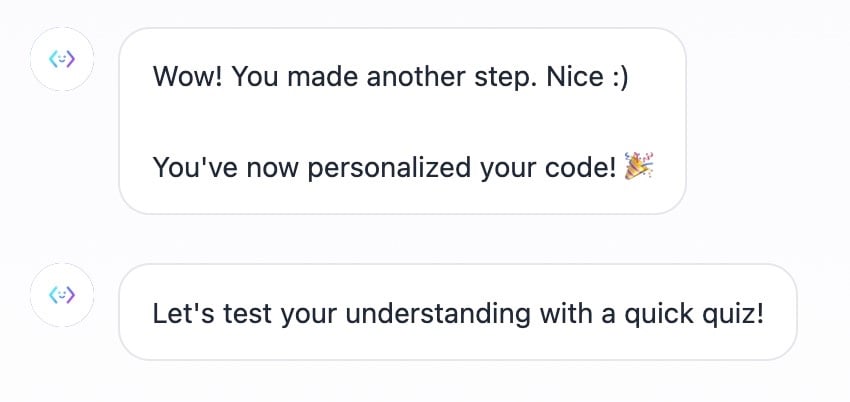Click the right purple bracket in bottom avatar

click(x=72, y=295)
